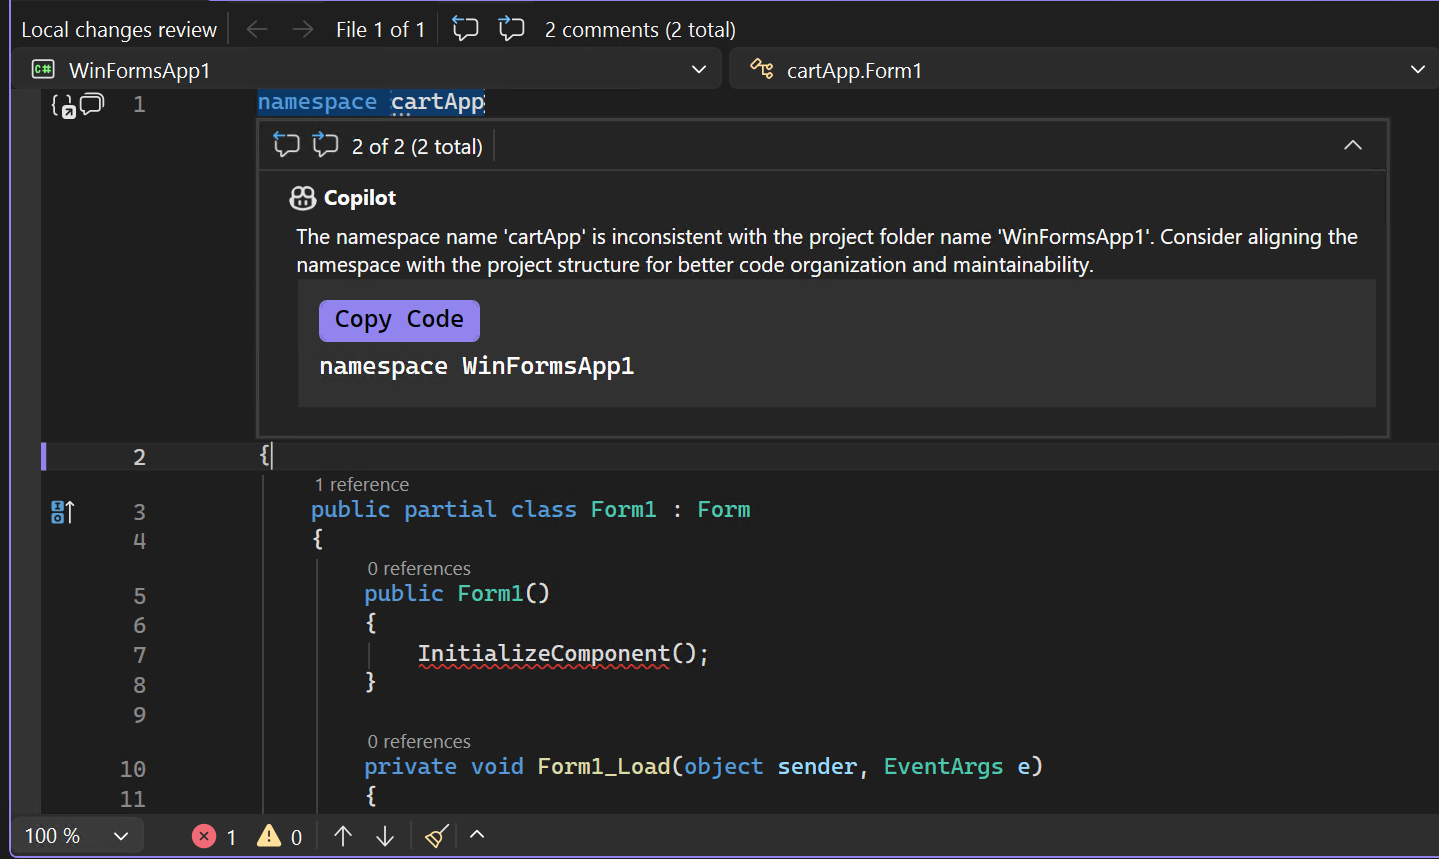Select the Copilot icon in the comment panel
Image resolution: width=1439 pixels, height=859 pixels.
click(x=302, y=197)
